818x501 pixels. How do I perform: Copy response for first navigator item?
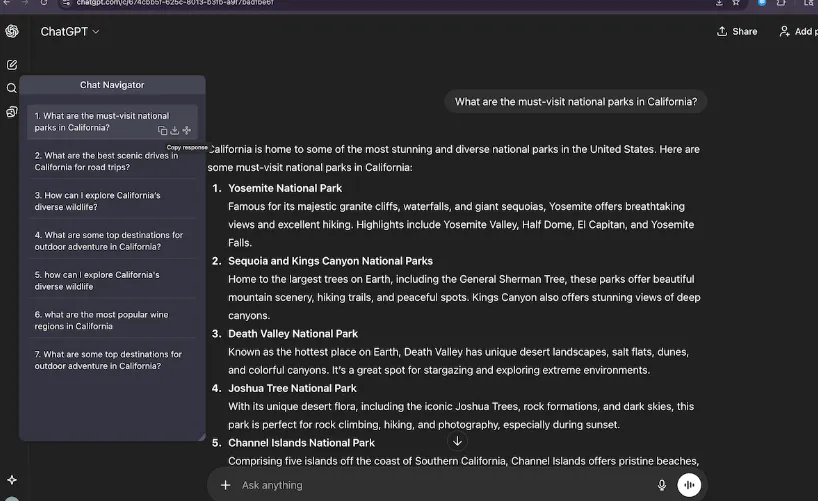(x=162, y=131)
